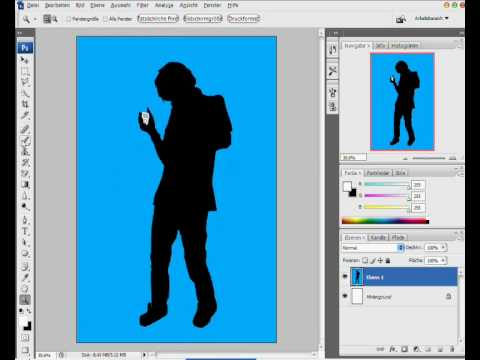Enable the Alle Fenster checkbox
The image size is (480, 360).
tap(105, 19)
